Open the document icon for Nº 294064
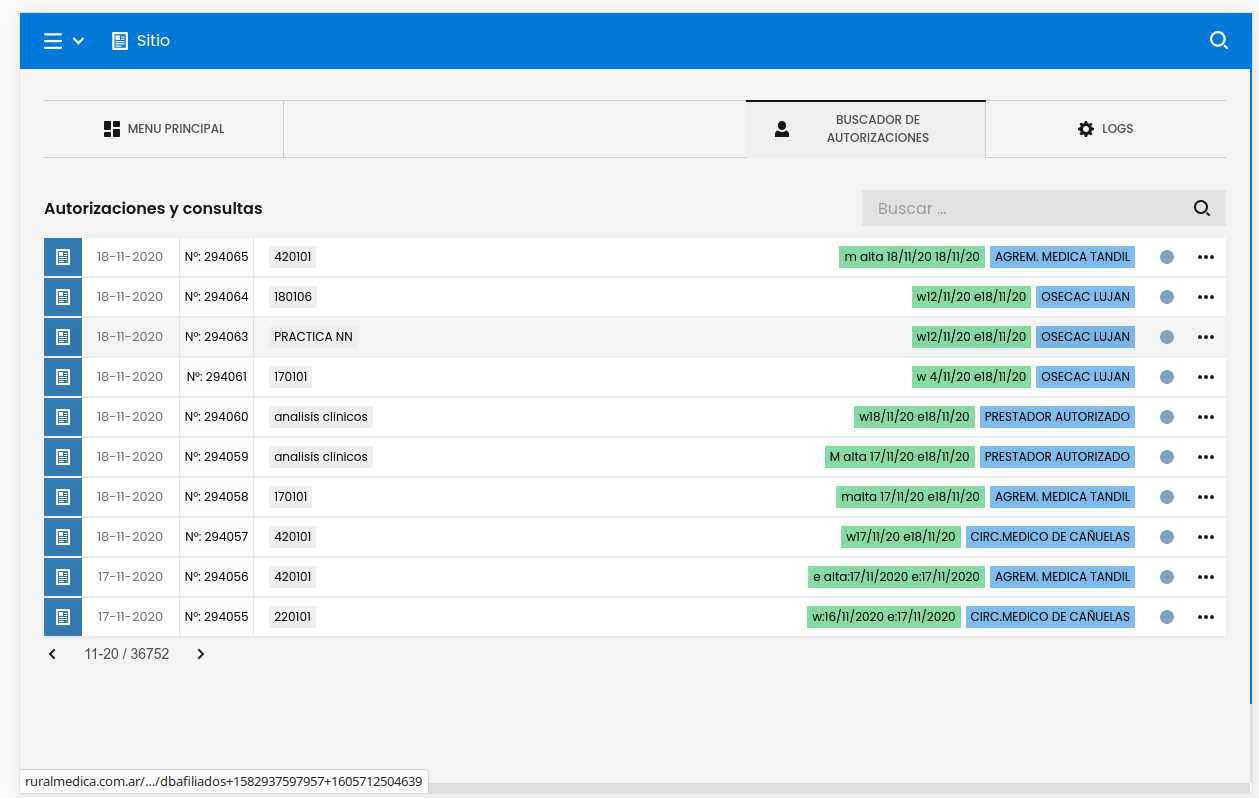Viewport: 1259px width, 798px height. [x=63, y=297]
